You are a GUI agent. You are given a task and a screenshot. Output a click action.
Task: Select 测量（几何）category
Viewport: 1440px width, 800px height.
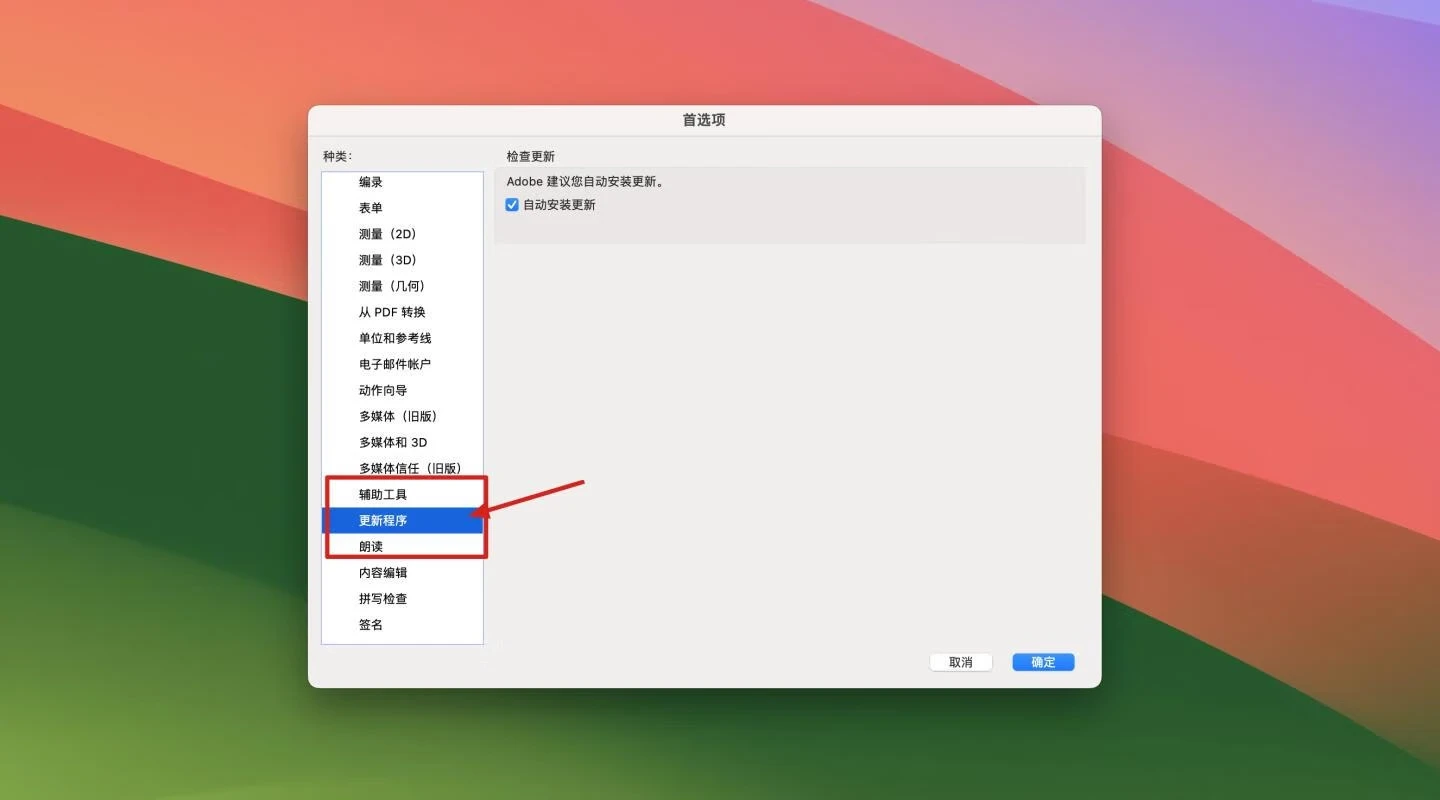tap(392, 286)
